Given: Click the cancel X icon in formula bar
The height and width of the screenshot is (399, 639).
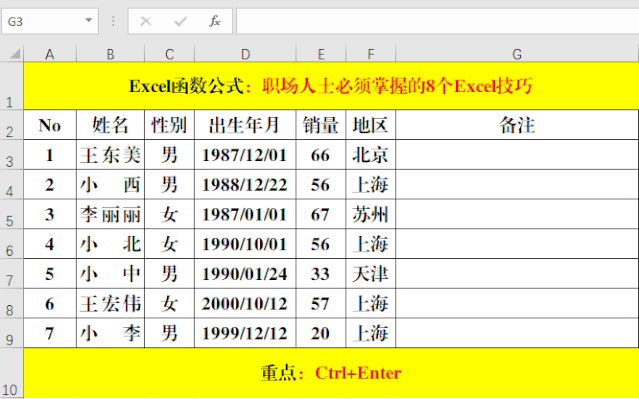Looking at the screenshot, I should coord(145,21).
